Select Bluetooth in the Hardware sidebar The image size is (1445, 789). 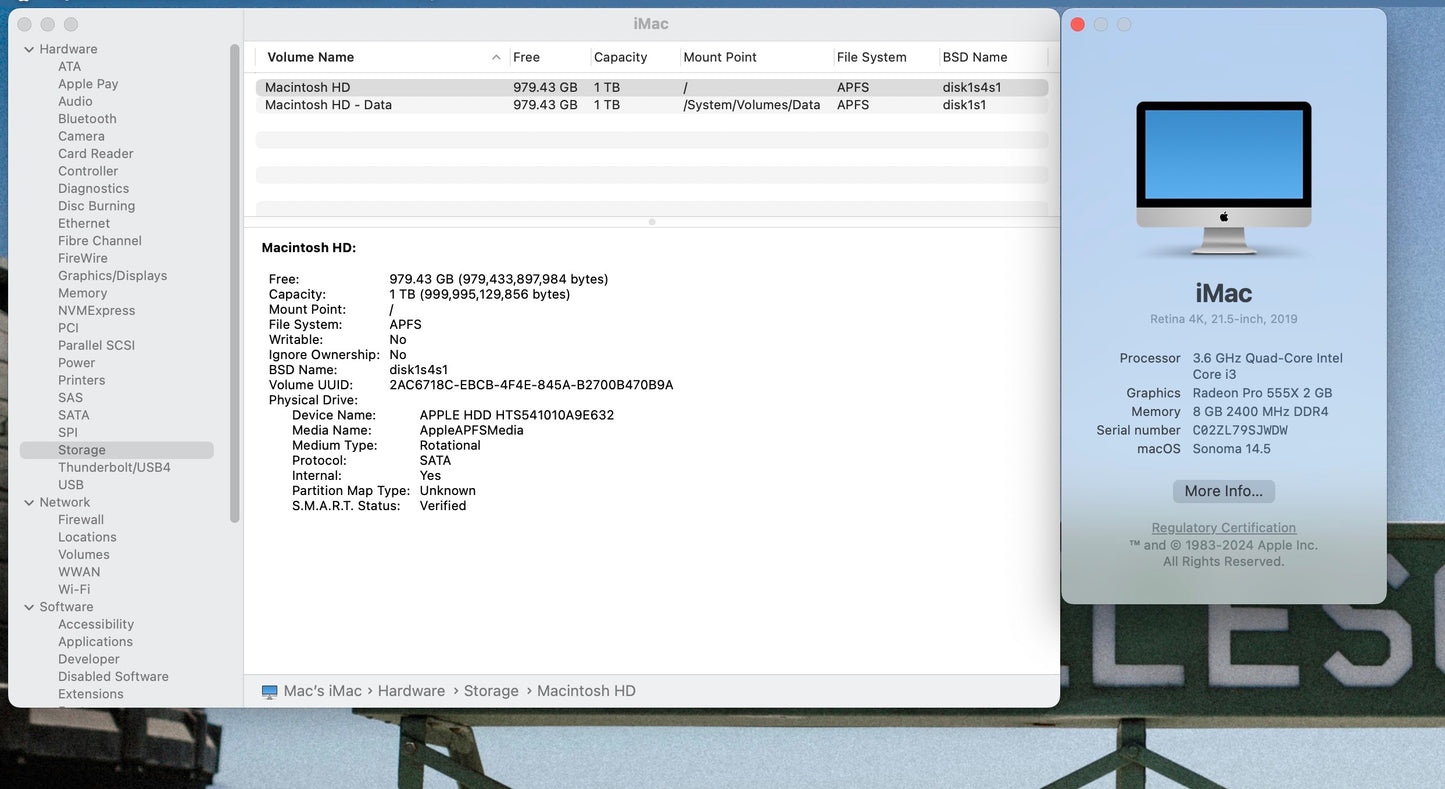pyautogui.click(x=86, y=118)
